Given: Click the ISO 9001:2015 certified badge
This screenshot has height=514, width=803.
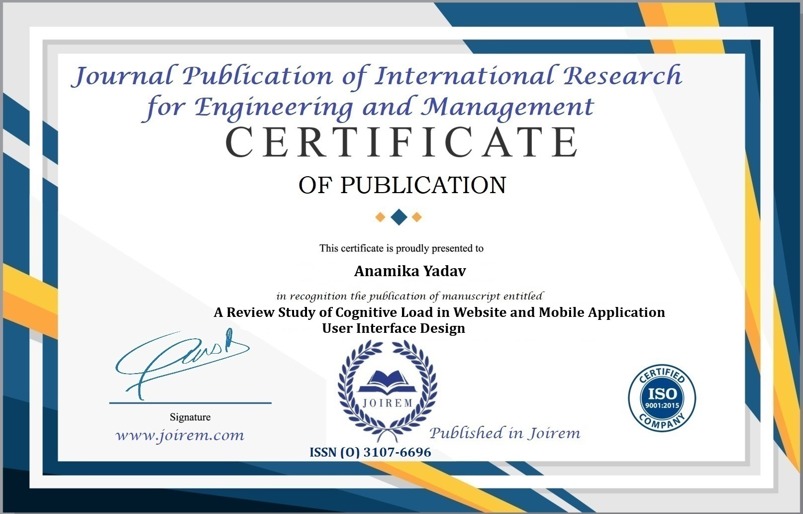Looking at the screenshot, I should click(x=662, y=398).
